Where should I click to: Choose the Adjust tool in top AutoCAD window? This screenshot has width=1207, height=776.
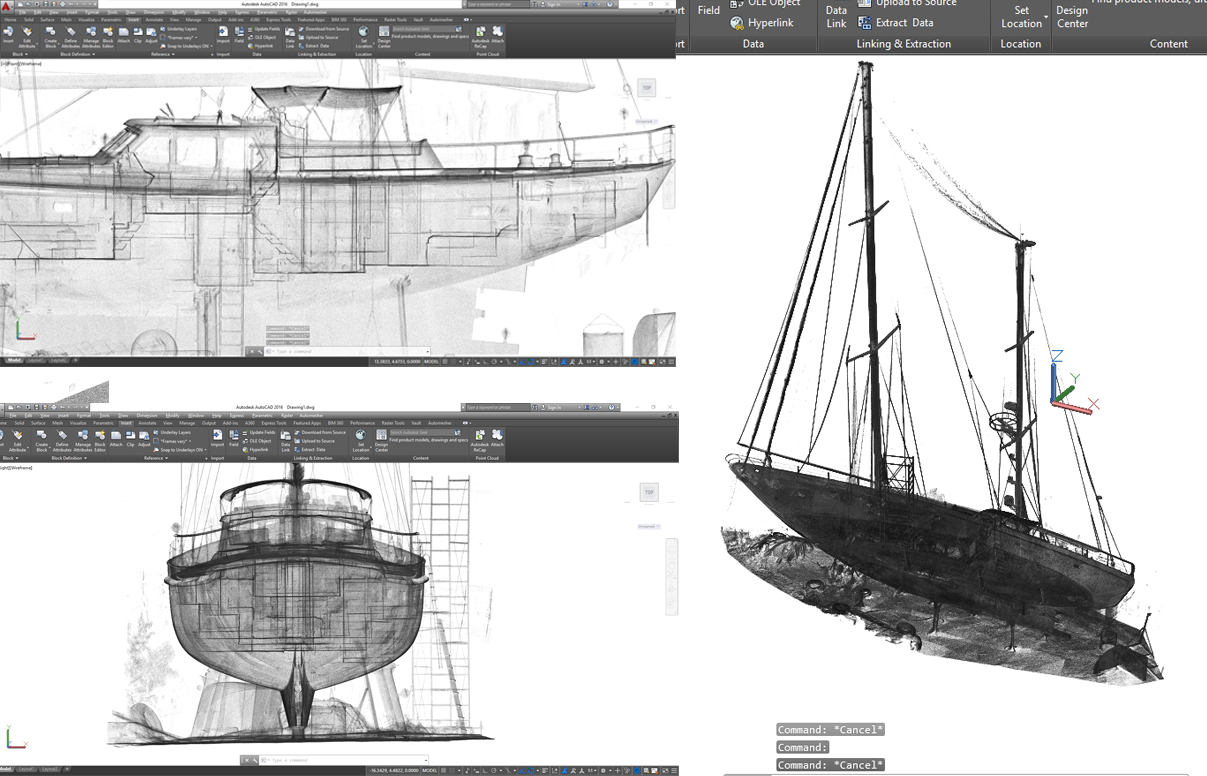tap(151, 33)
